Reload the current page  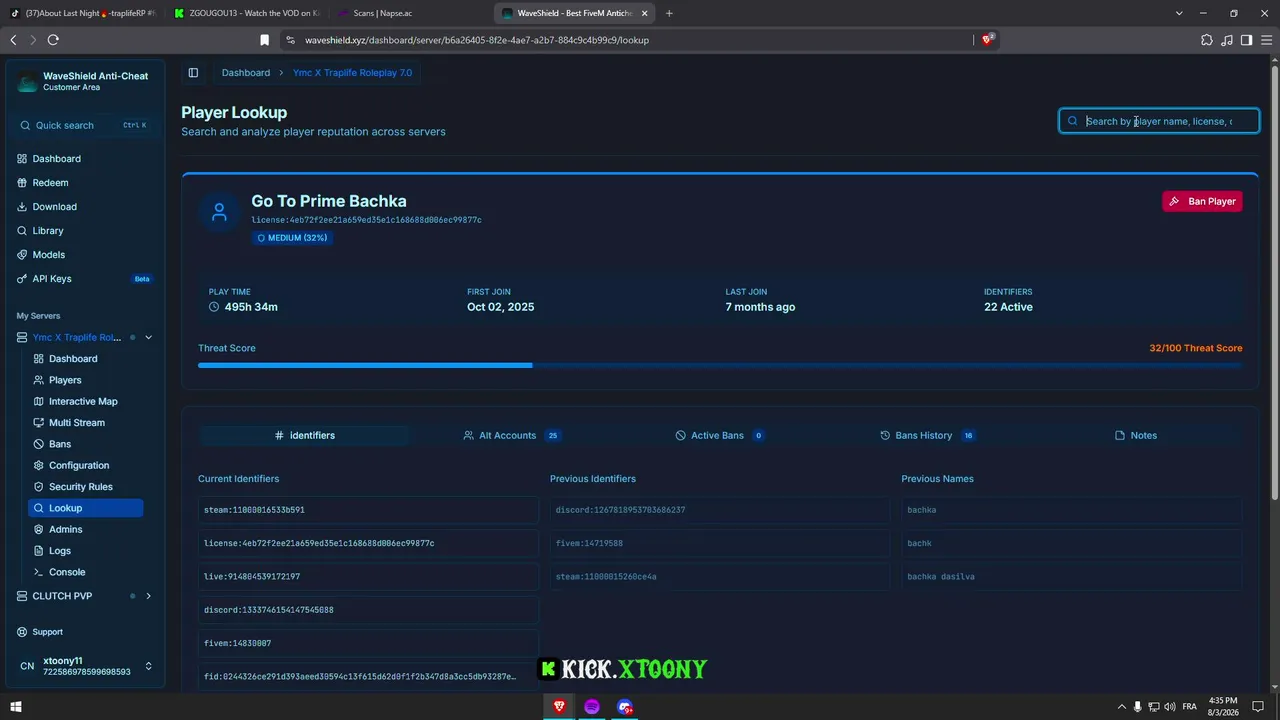click(53, 40)
